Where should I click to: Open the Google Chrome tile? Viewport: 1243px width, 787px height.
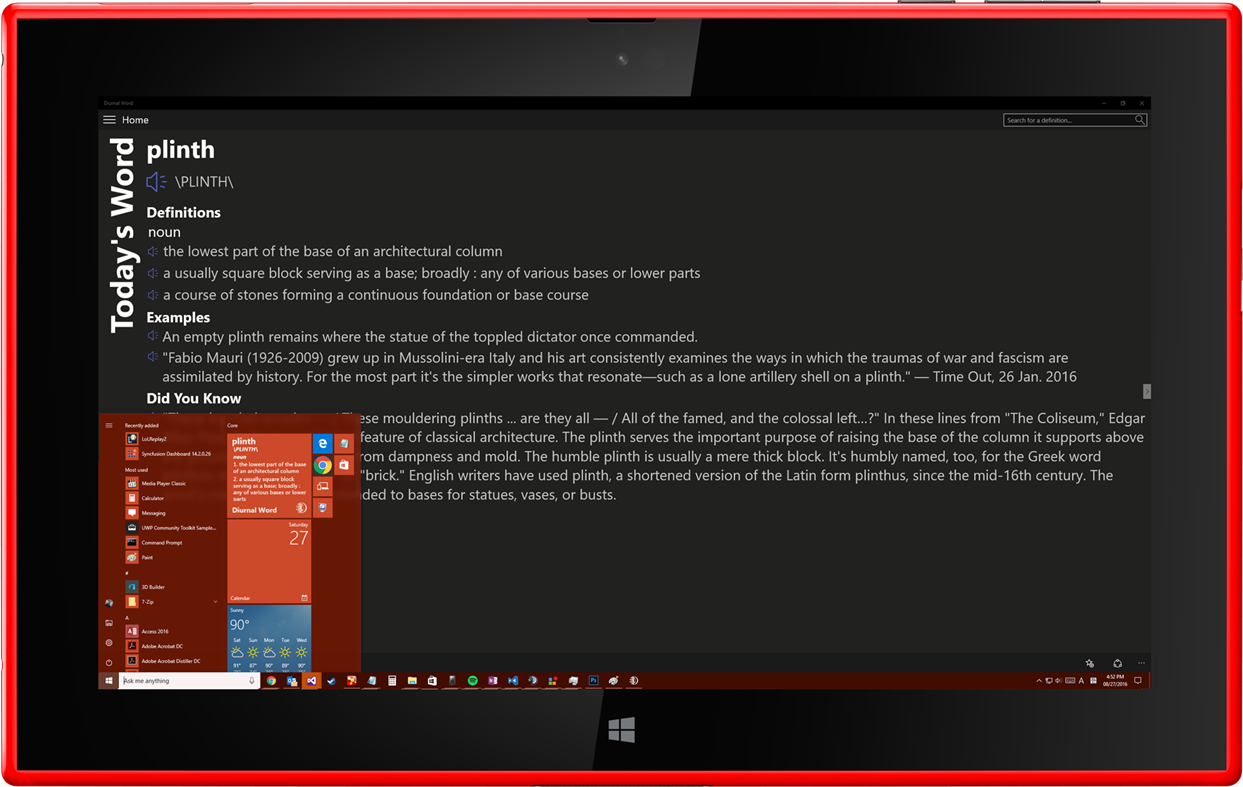(322, 465)
